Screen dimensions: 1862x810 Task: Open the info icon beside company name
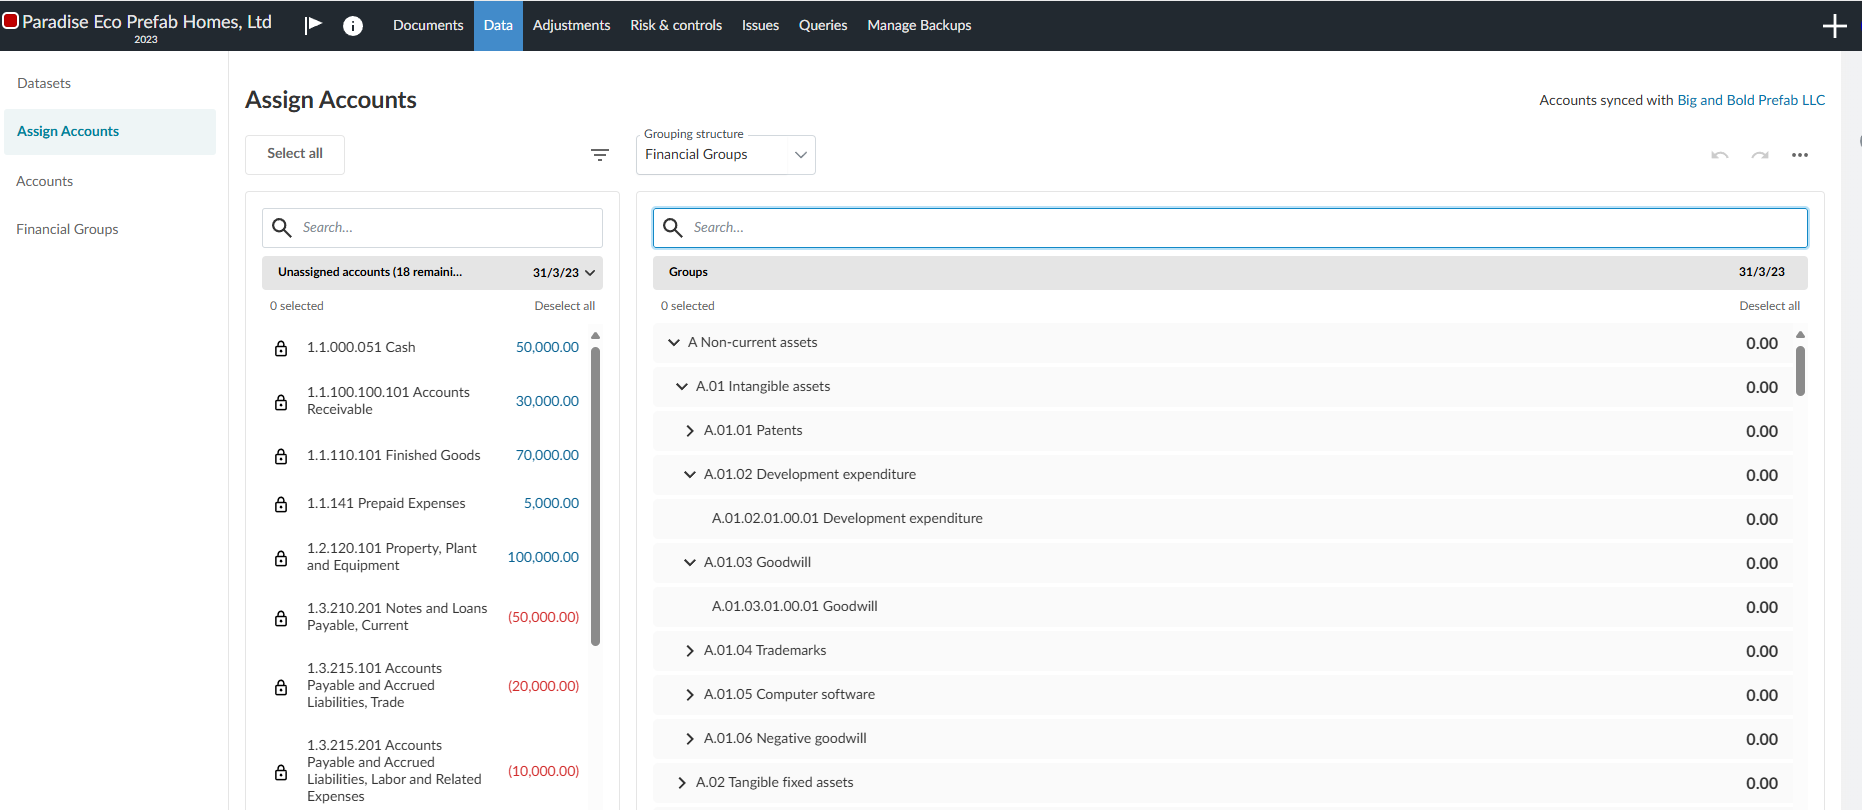click(353, 26)
